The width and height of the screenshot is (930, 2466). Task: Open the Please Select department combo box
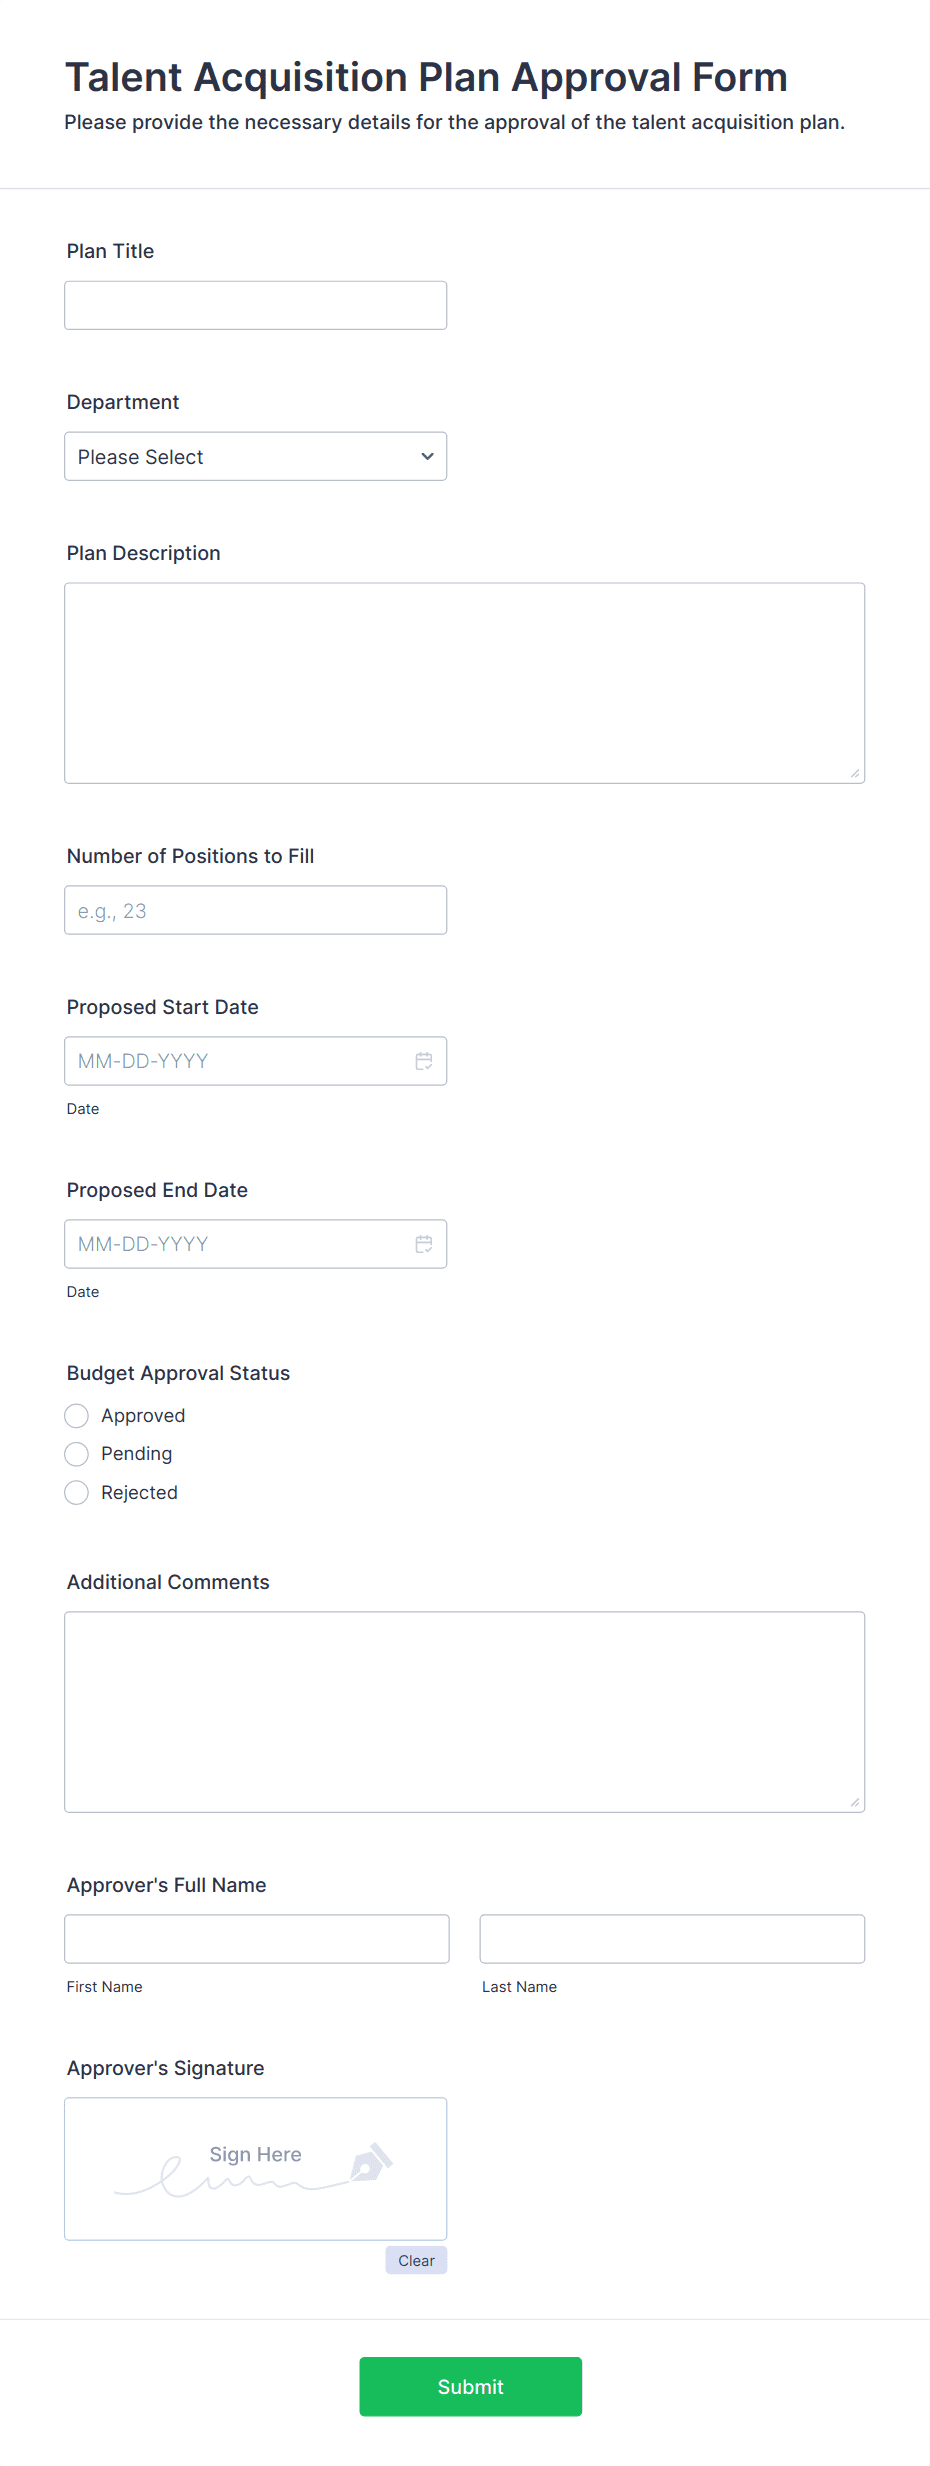256,456
